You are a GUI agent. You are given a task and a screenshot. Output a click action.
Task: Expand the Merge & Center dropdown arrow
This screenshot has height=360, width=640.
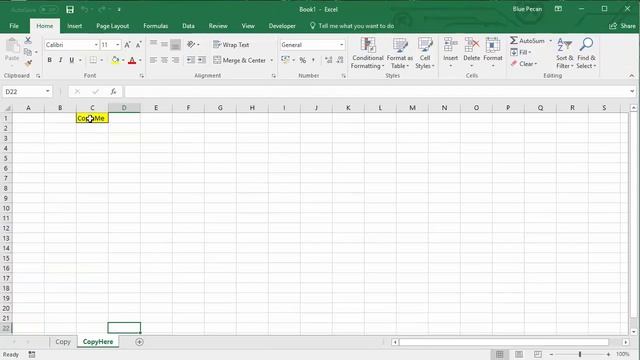click(x=271, y=60)
